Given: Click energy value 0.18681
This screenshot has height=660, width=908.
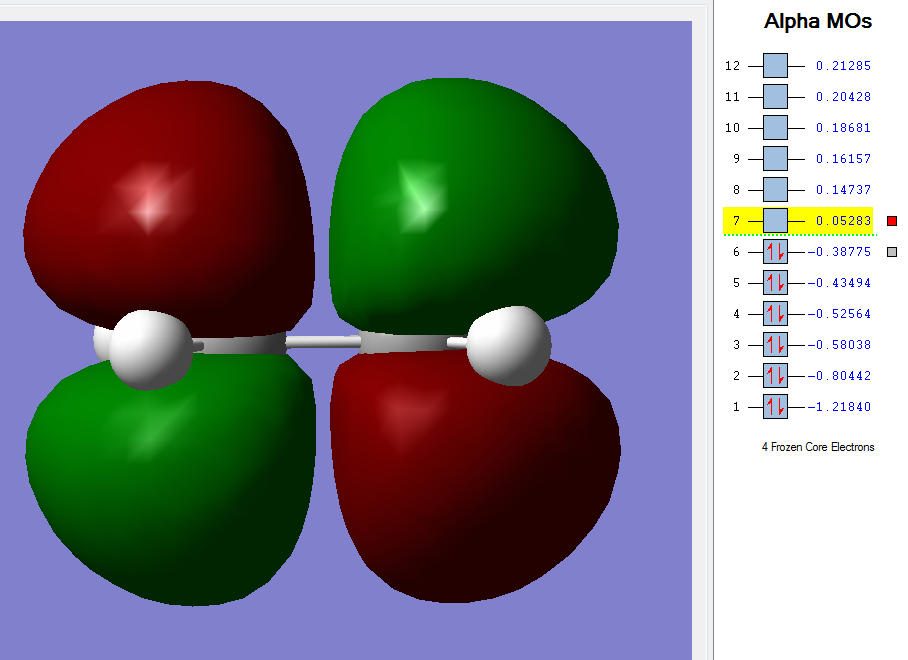Looking at the screenshot, I should pyautogui.click(x=843, y=128).
